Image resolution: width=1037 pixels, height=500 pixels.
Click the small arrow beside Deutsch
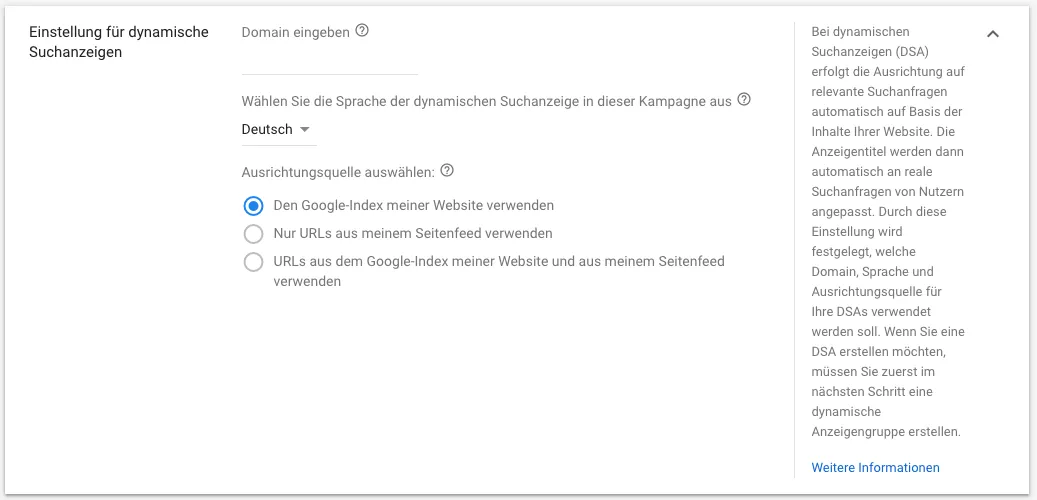304,130
